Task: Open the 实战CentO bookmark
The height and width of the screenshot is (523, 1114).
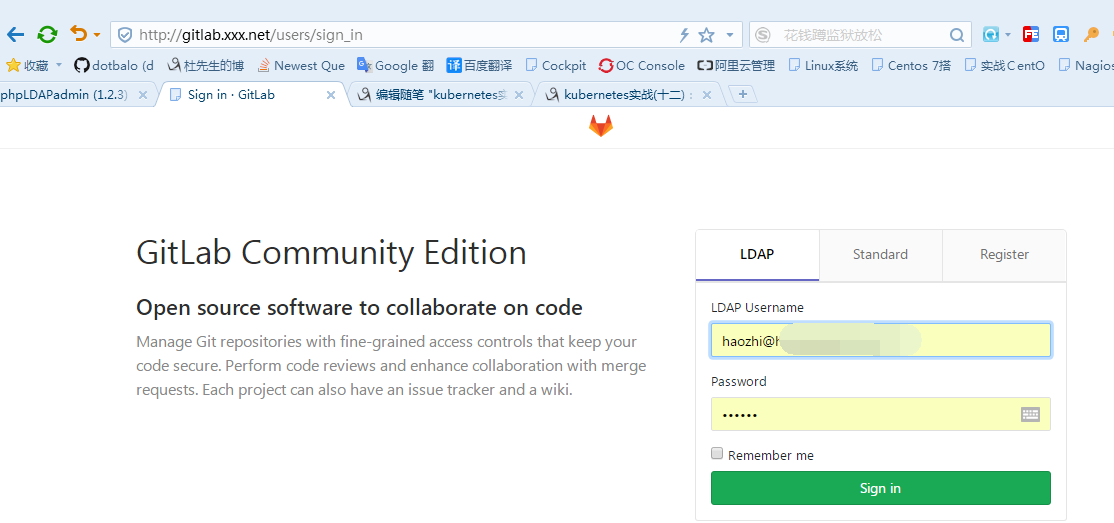Action: [x=1004, y=65]
